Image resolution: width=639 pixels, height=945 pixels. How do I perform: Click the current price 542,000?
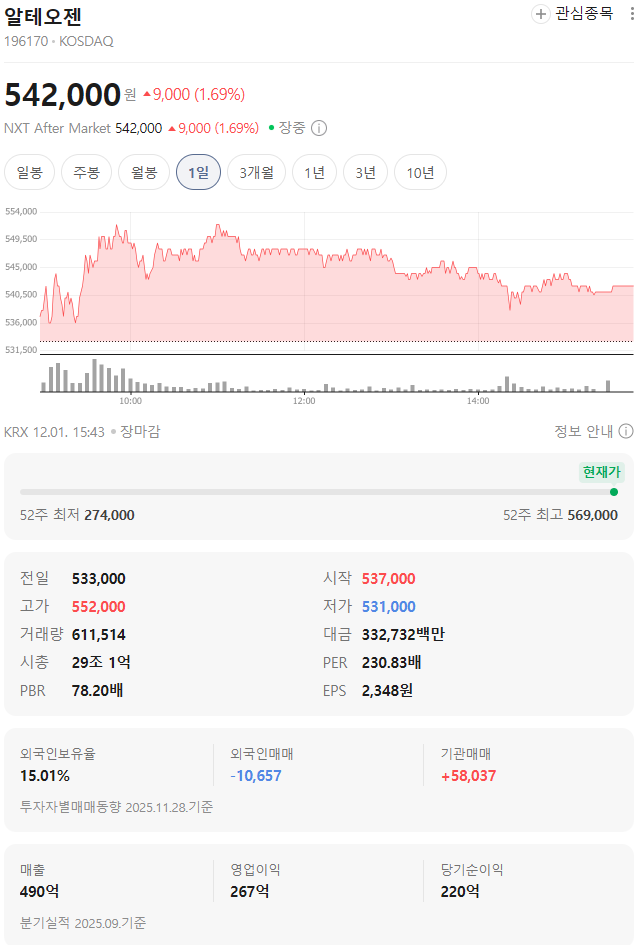[63, 95]
